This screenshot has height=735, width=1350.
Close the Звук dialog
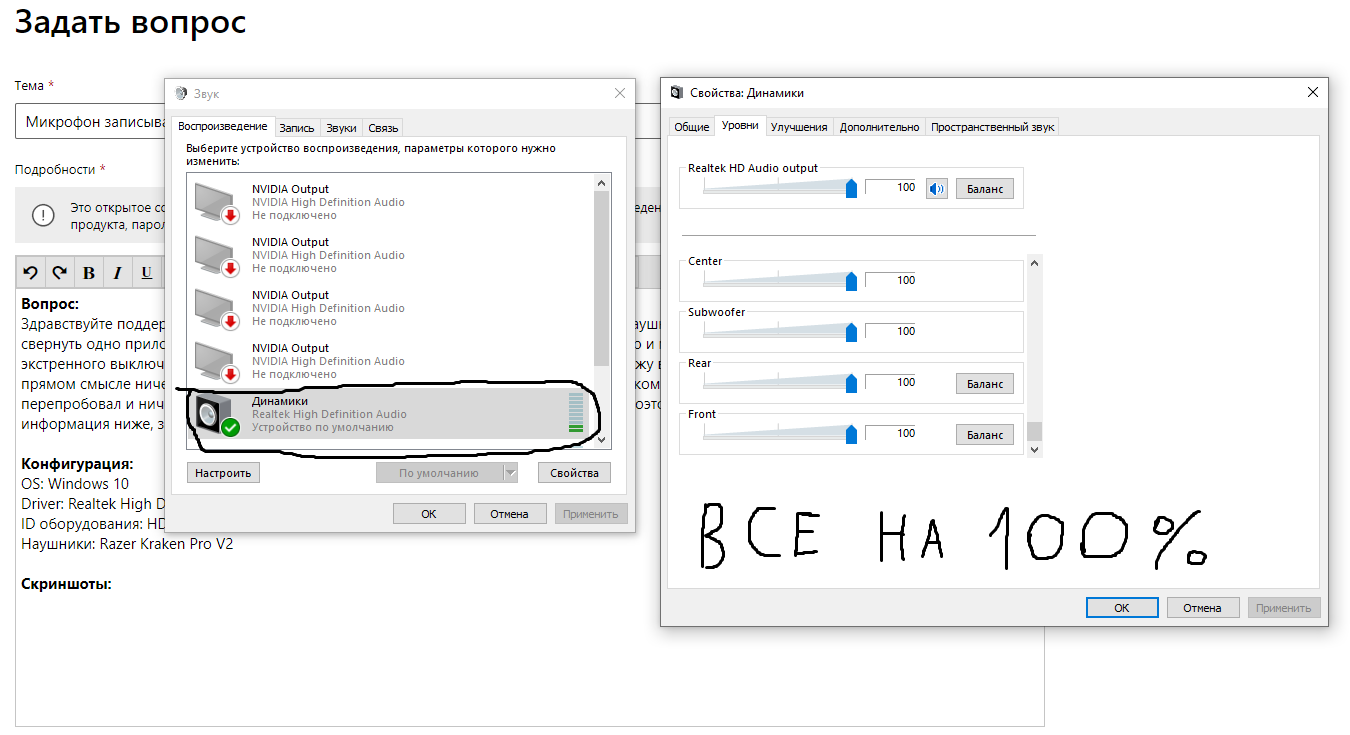point(620,93)
